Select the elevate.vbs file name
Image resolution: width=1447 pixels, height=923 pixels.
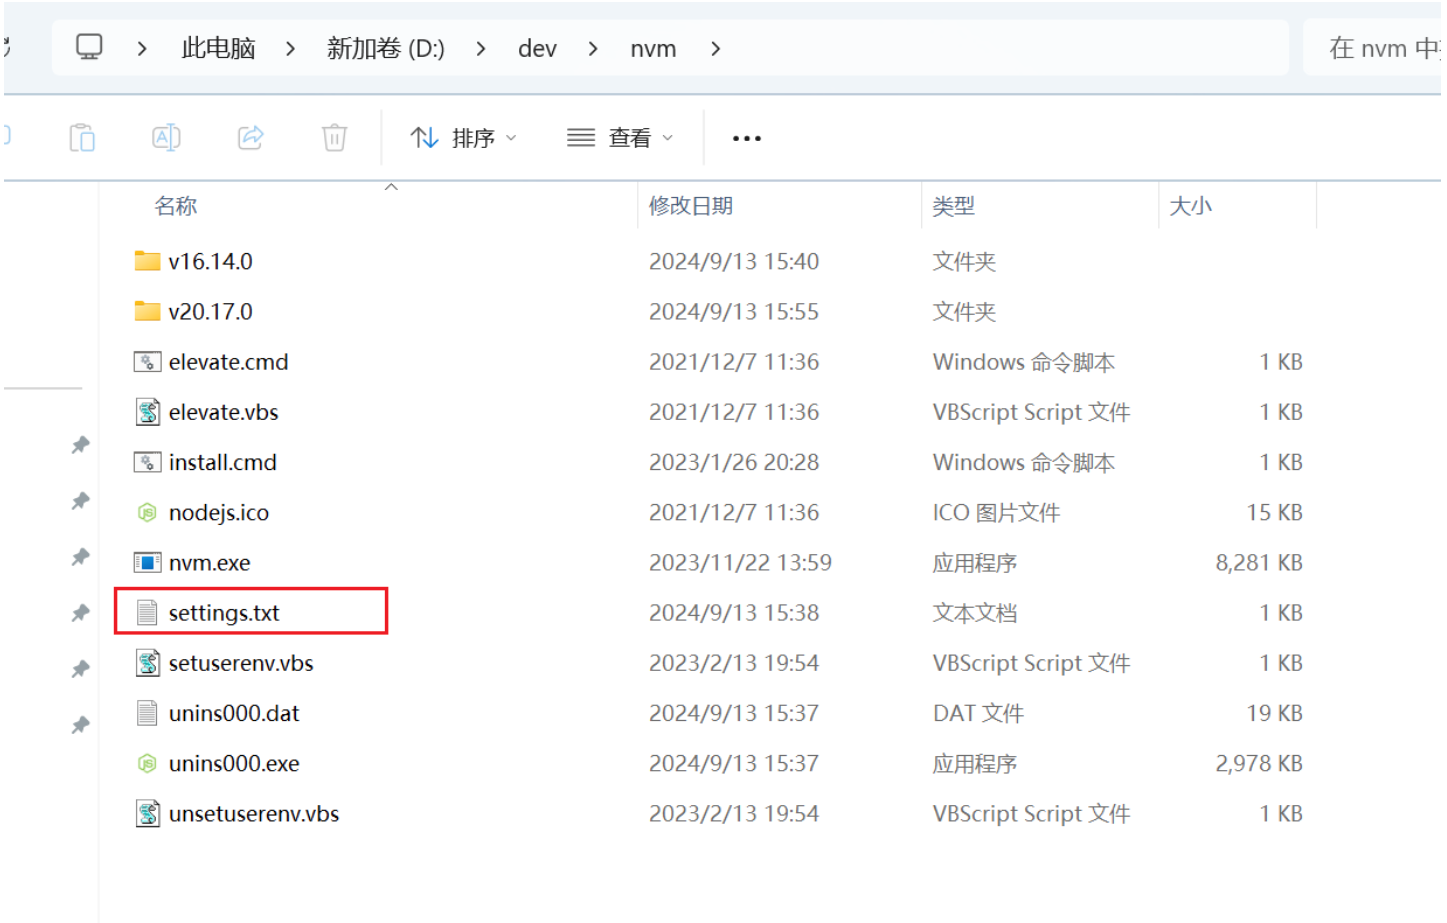click(223, 412)
